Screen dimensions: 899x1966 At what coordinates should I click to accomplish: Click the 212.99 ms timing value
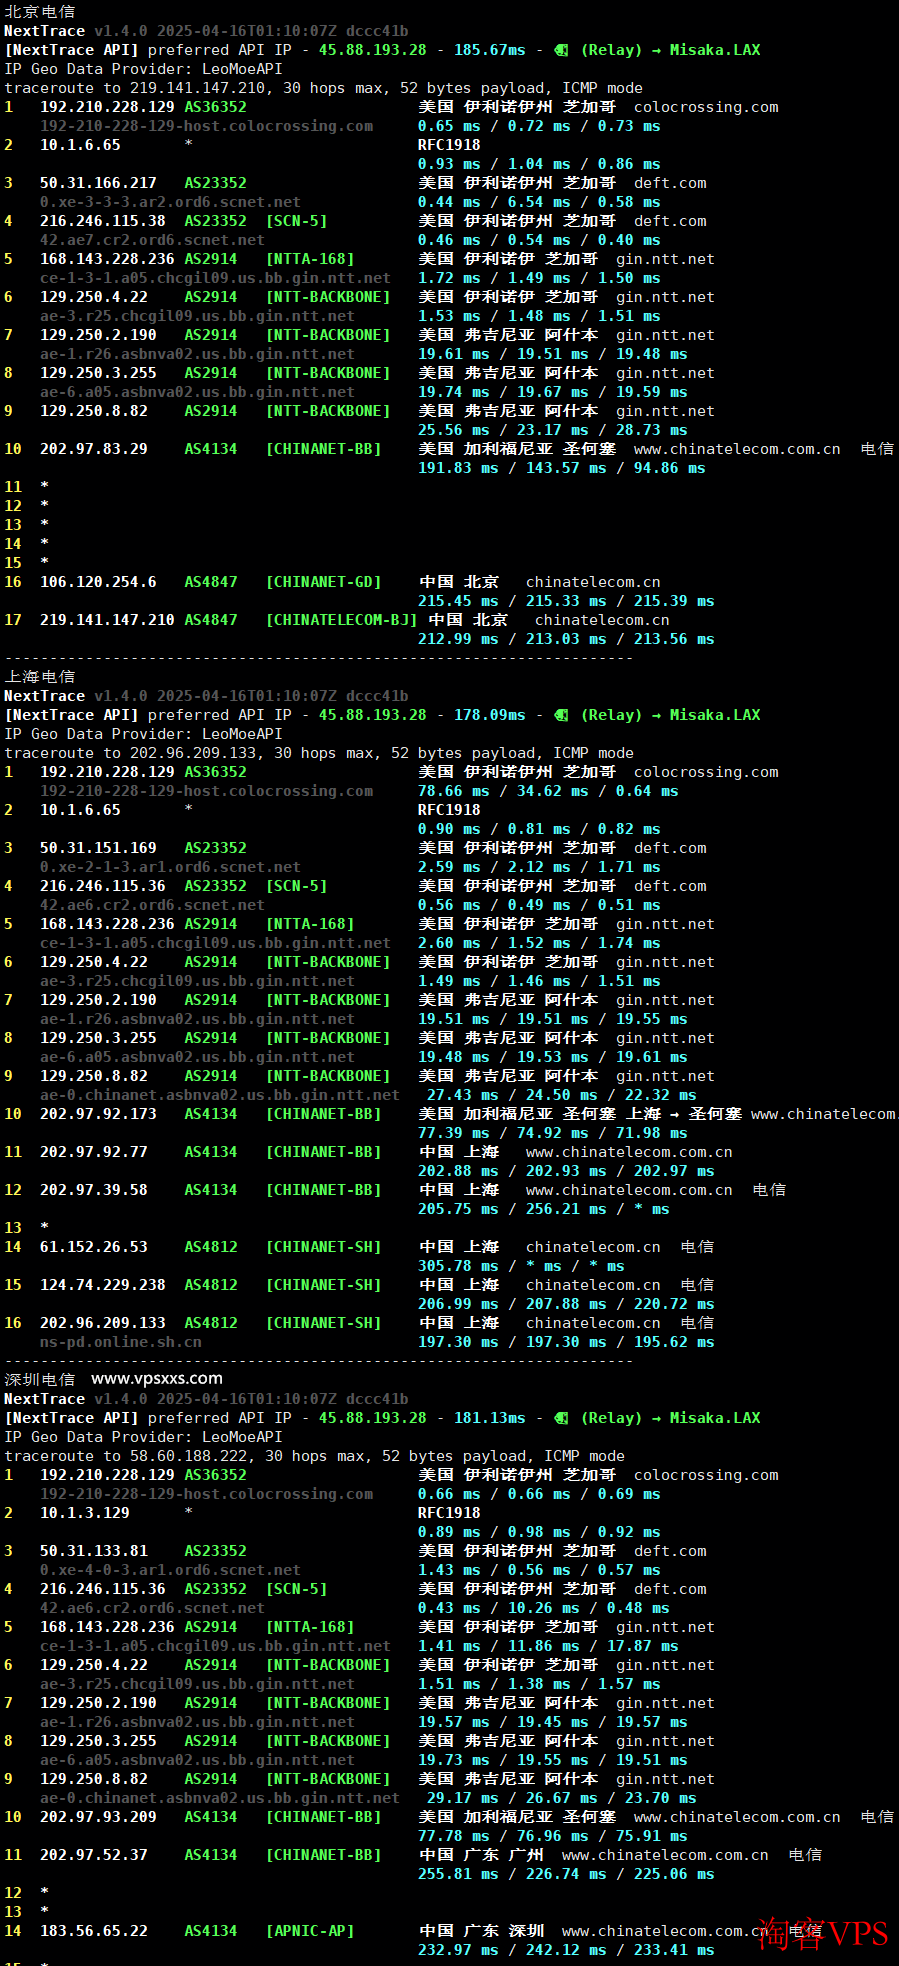point(458,639)
